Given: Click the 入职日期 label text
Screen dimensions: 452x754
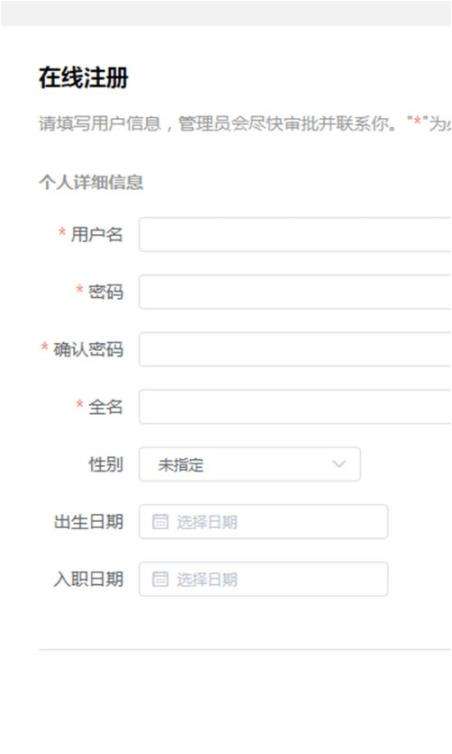Looking at the screenshot, I should point(88,579).
